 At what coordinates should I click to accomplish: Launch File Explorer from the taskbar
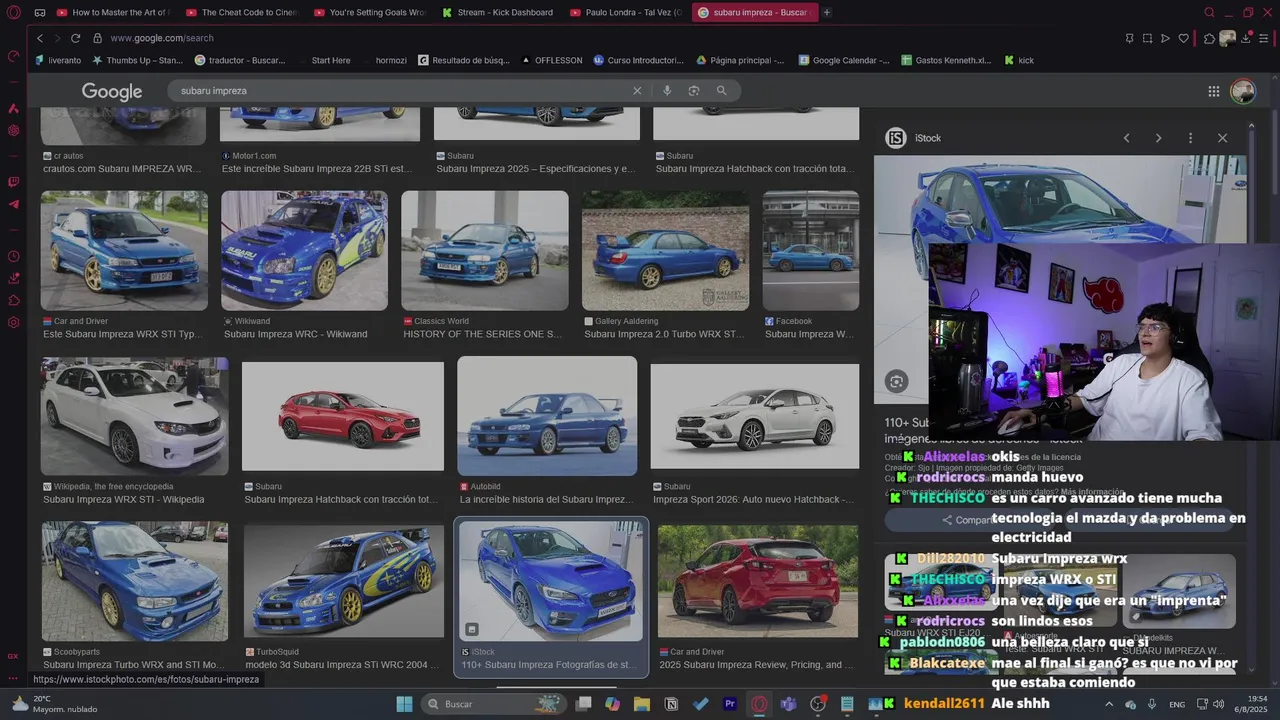[x=642, y=704]
